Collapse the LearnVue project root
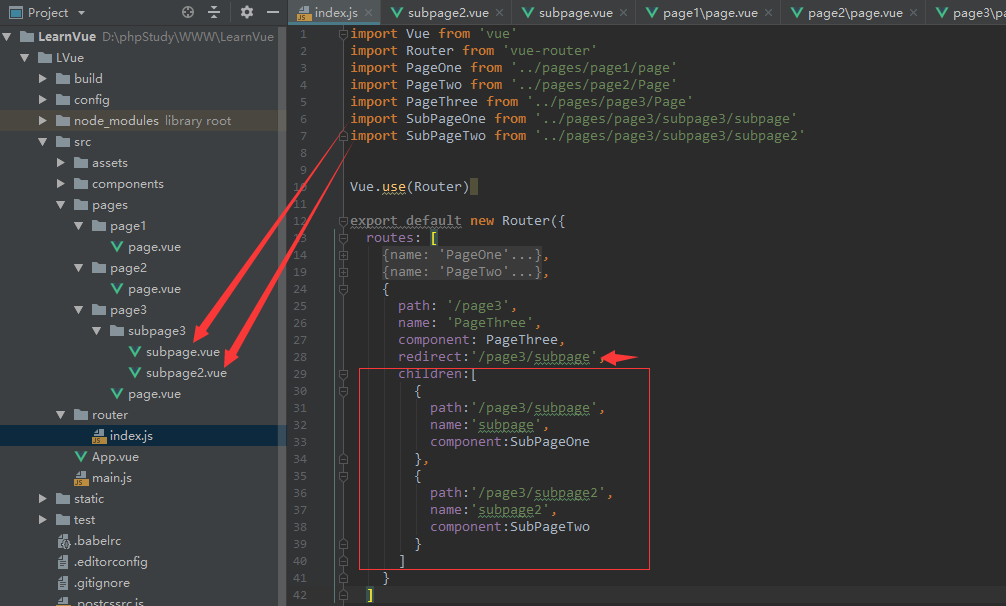 click(x=7, y=37)
